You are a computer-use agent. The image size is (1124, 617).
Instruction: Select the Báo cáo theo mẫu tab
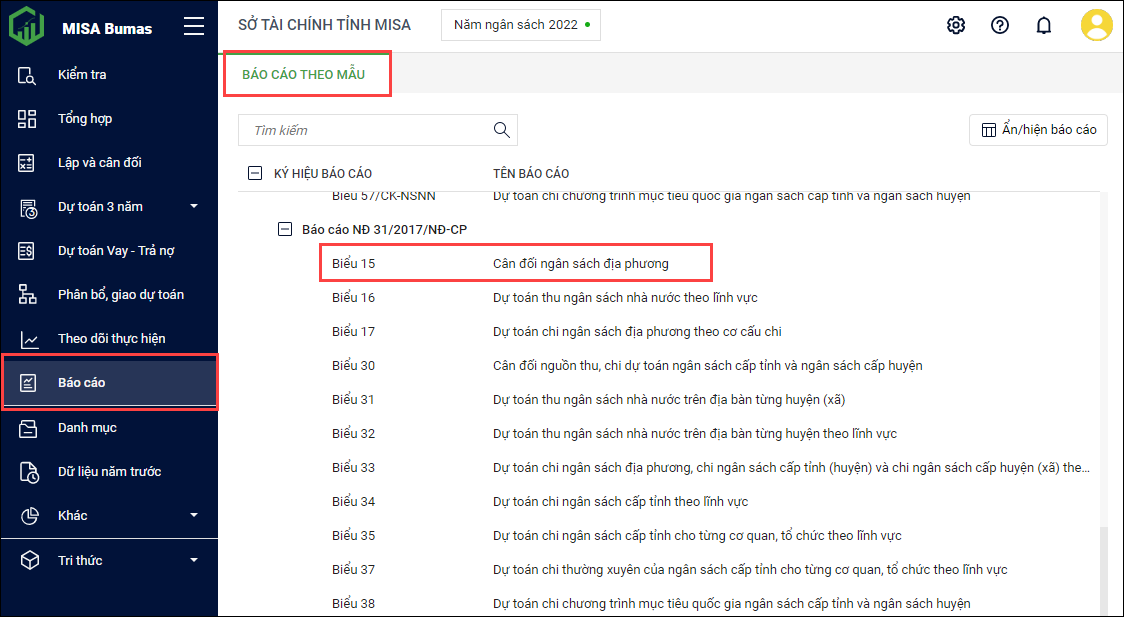(304, 75)
